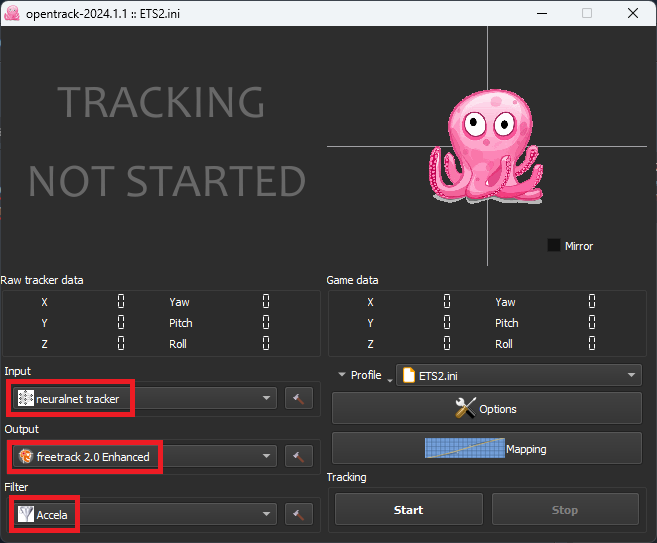Click the Game data Pitch label
This screenshot has width=657, height=543.
[507, 323]
